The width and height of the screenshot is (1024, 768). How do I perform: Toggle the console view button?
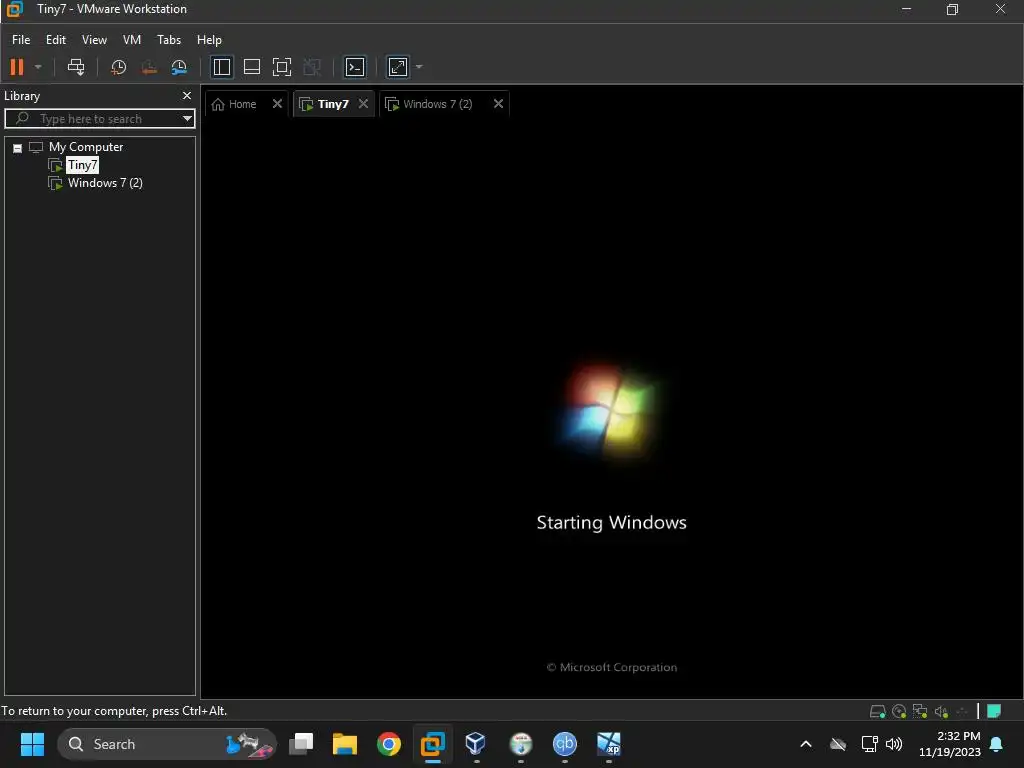pos(355,67)
